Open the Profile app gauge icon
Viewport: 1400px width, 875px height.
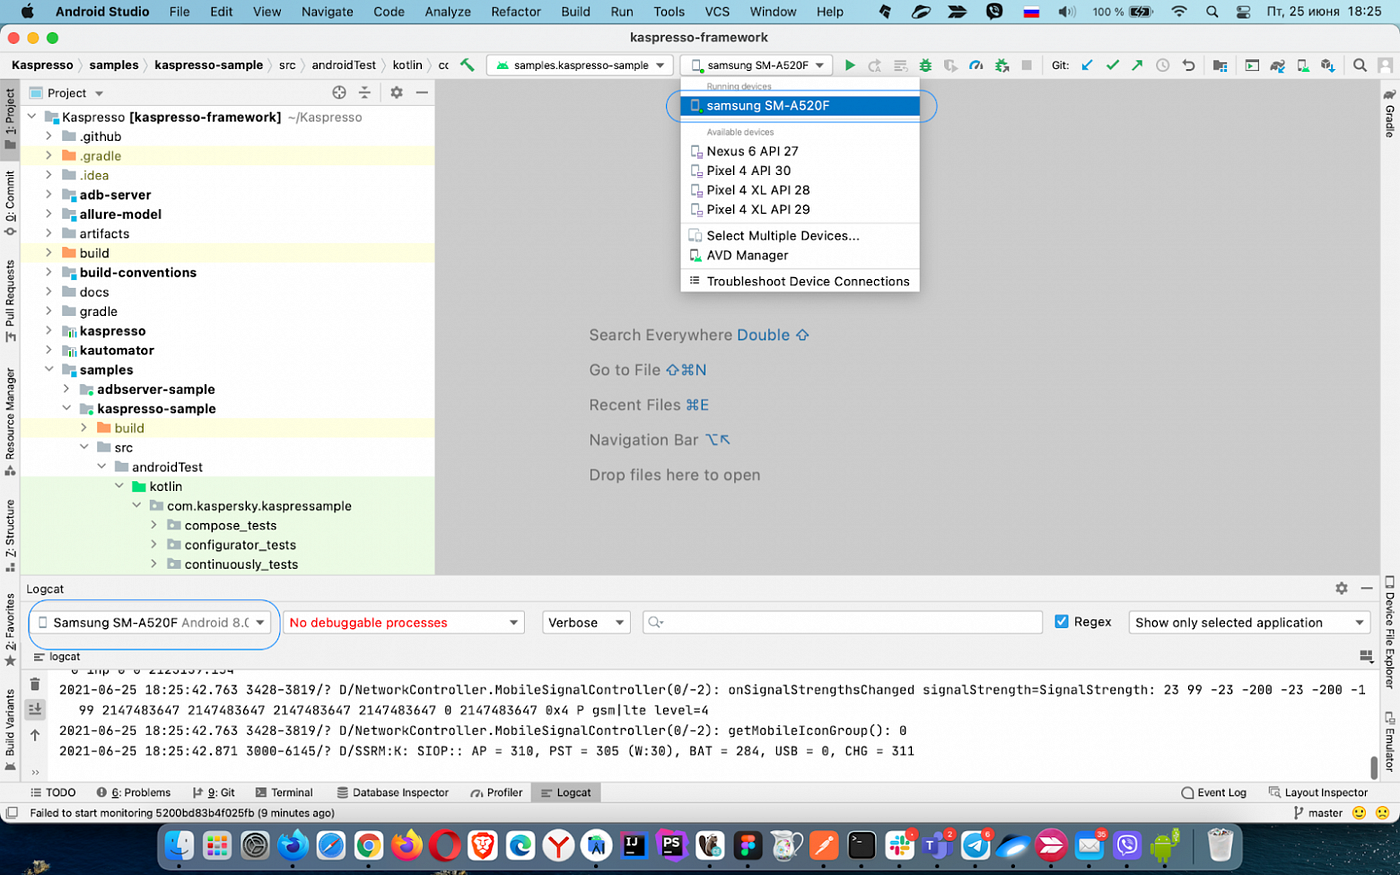pos(976,65)
